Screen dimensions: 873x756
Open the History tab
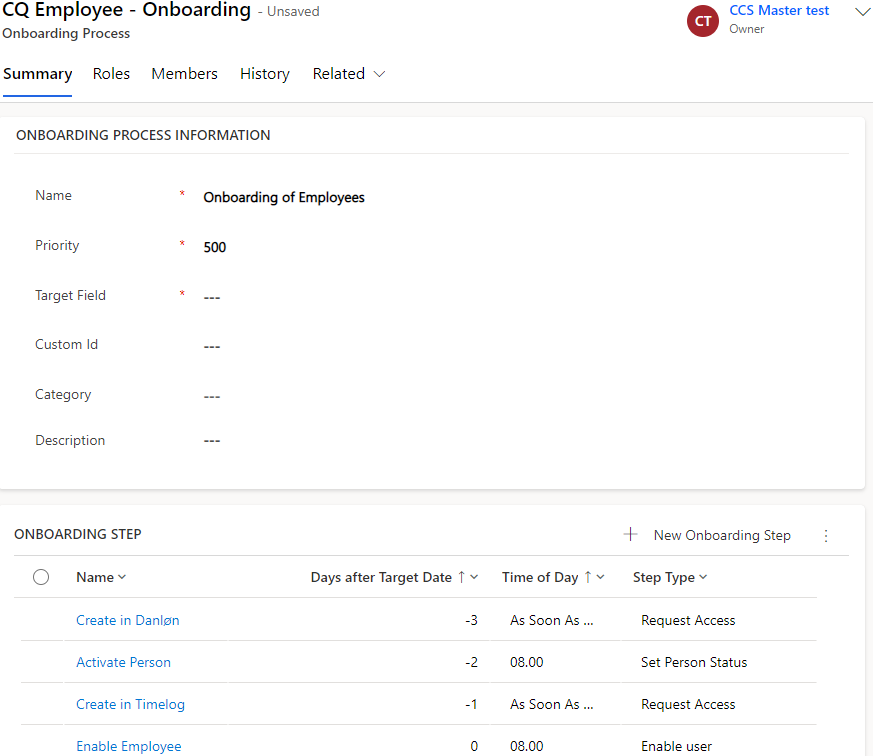(x=265, y=74)
